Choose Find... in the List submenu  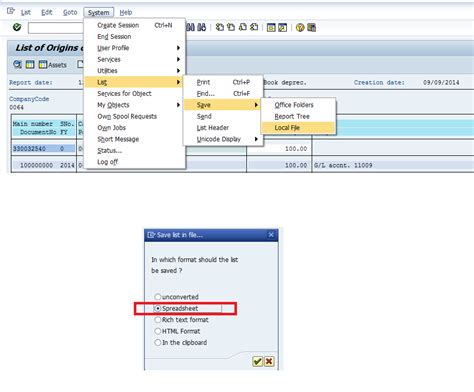point(222,93)
